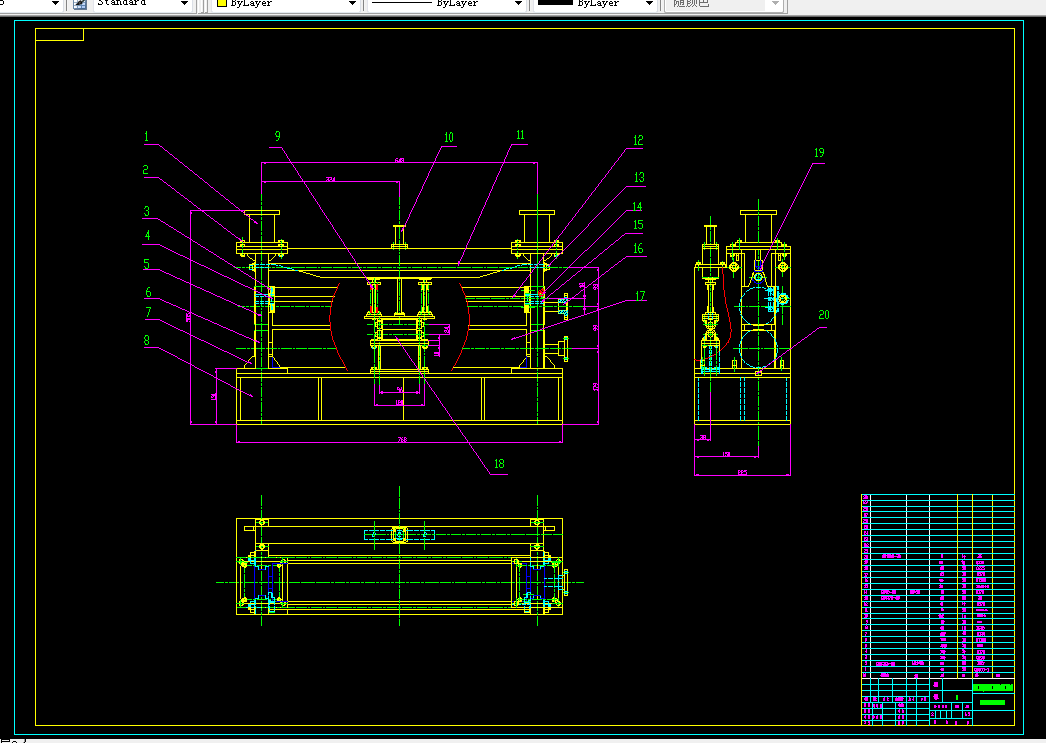1046x743 pixels.
Task: Select part label number 12
Action: tap(638, 140)
